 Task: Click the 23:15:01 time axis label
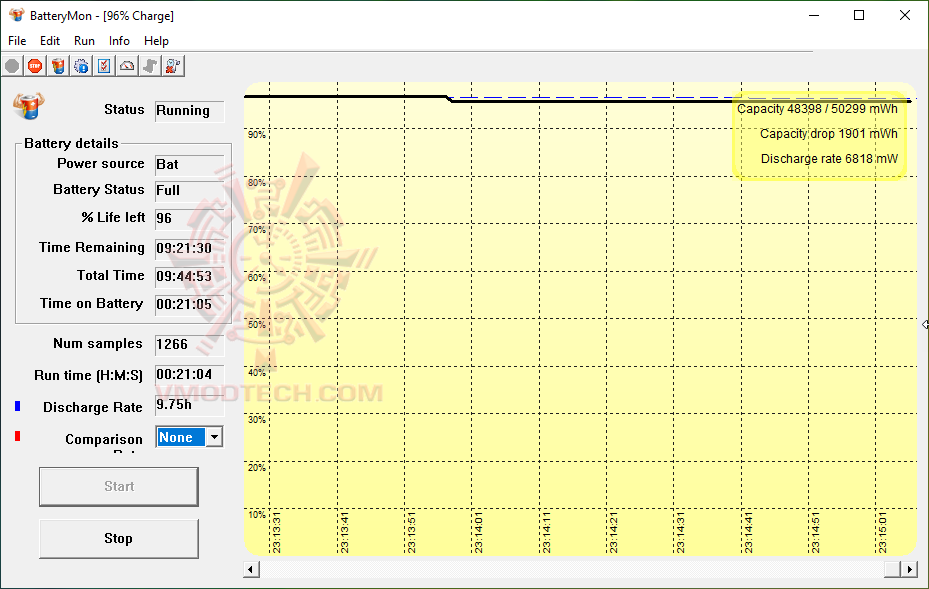882,533
